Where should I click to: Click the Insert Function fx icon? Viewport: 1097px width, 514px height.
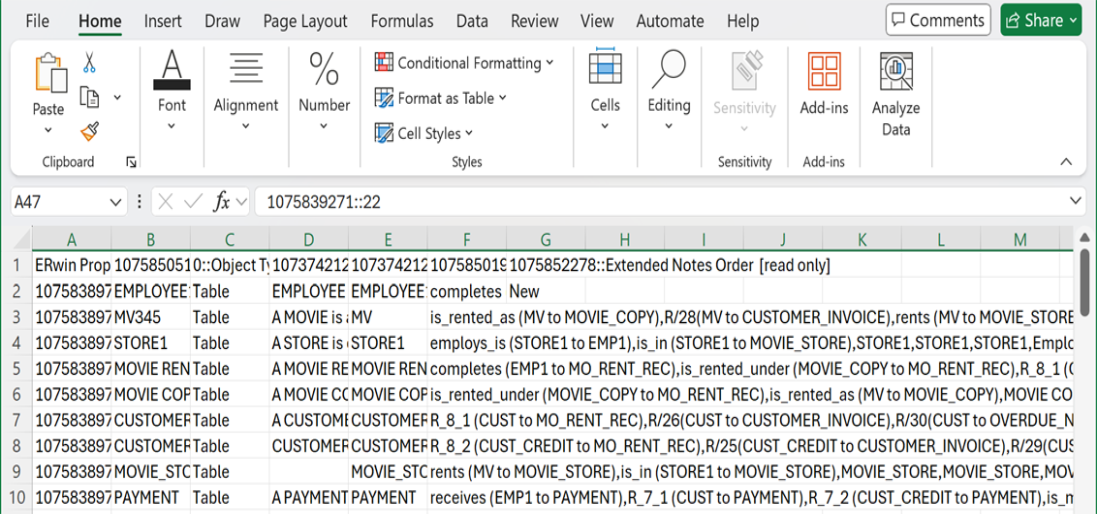click(222, 202)
